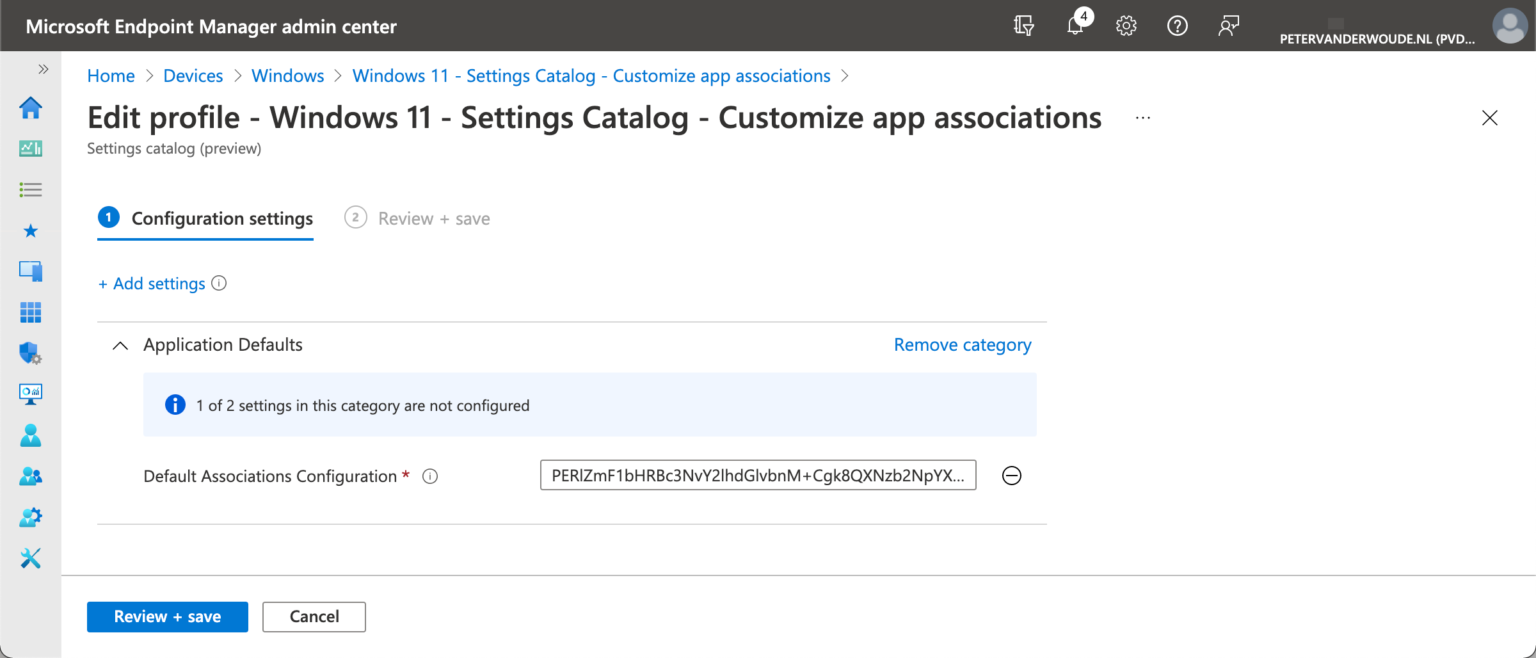The width and height of the screenshot is (1536, 658).
Task: Open the directory and subscription filter icon
Action: coord(1023,26)
